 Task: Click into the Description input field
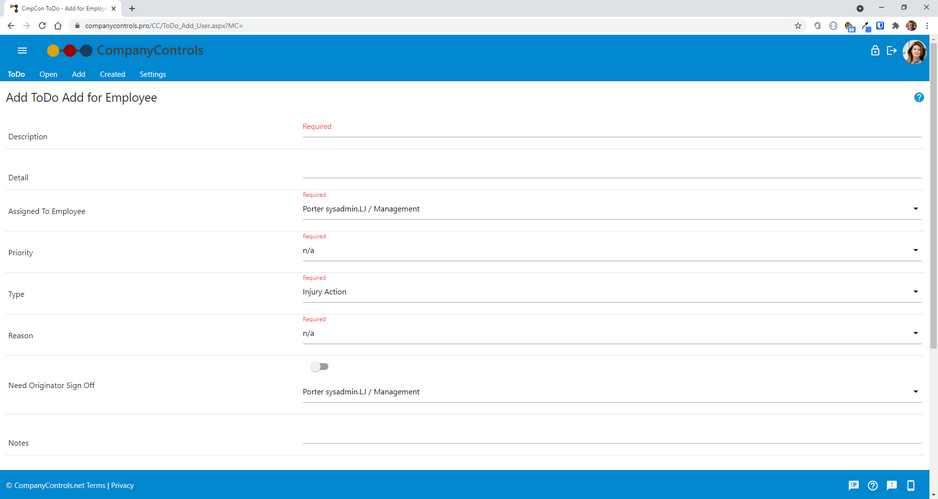pyautogui.click(x=611, y=132)
